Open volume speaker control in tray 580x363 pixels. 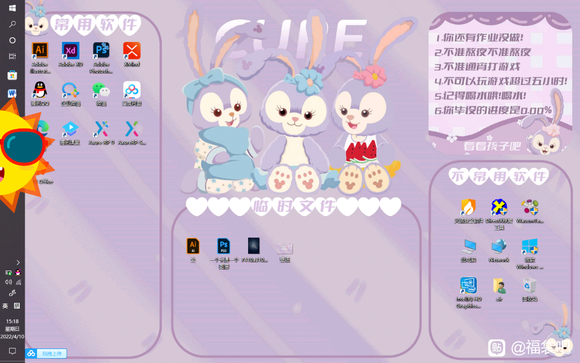[x=8, y=282]
